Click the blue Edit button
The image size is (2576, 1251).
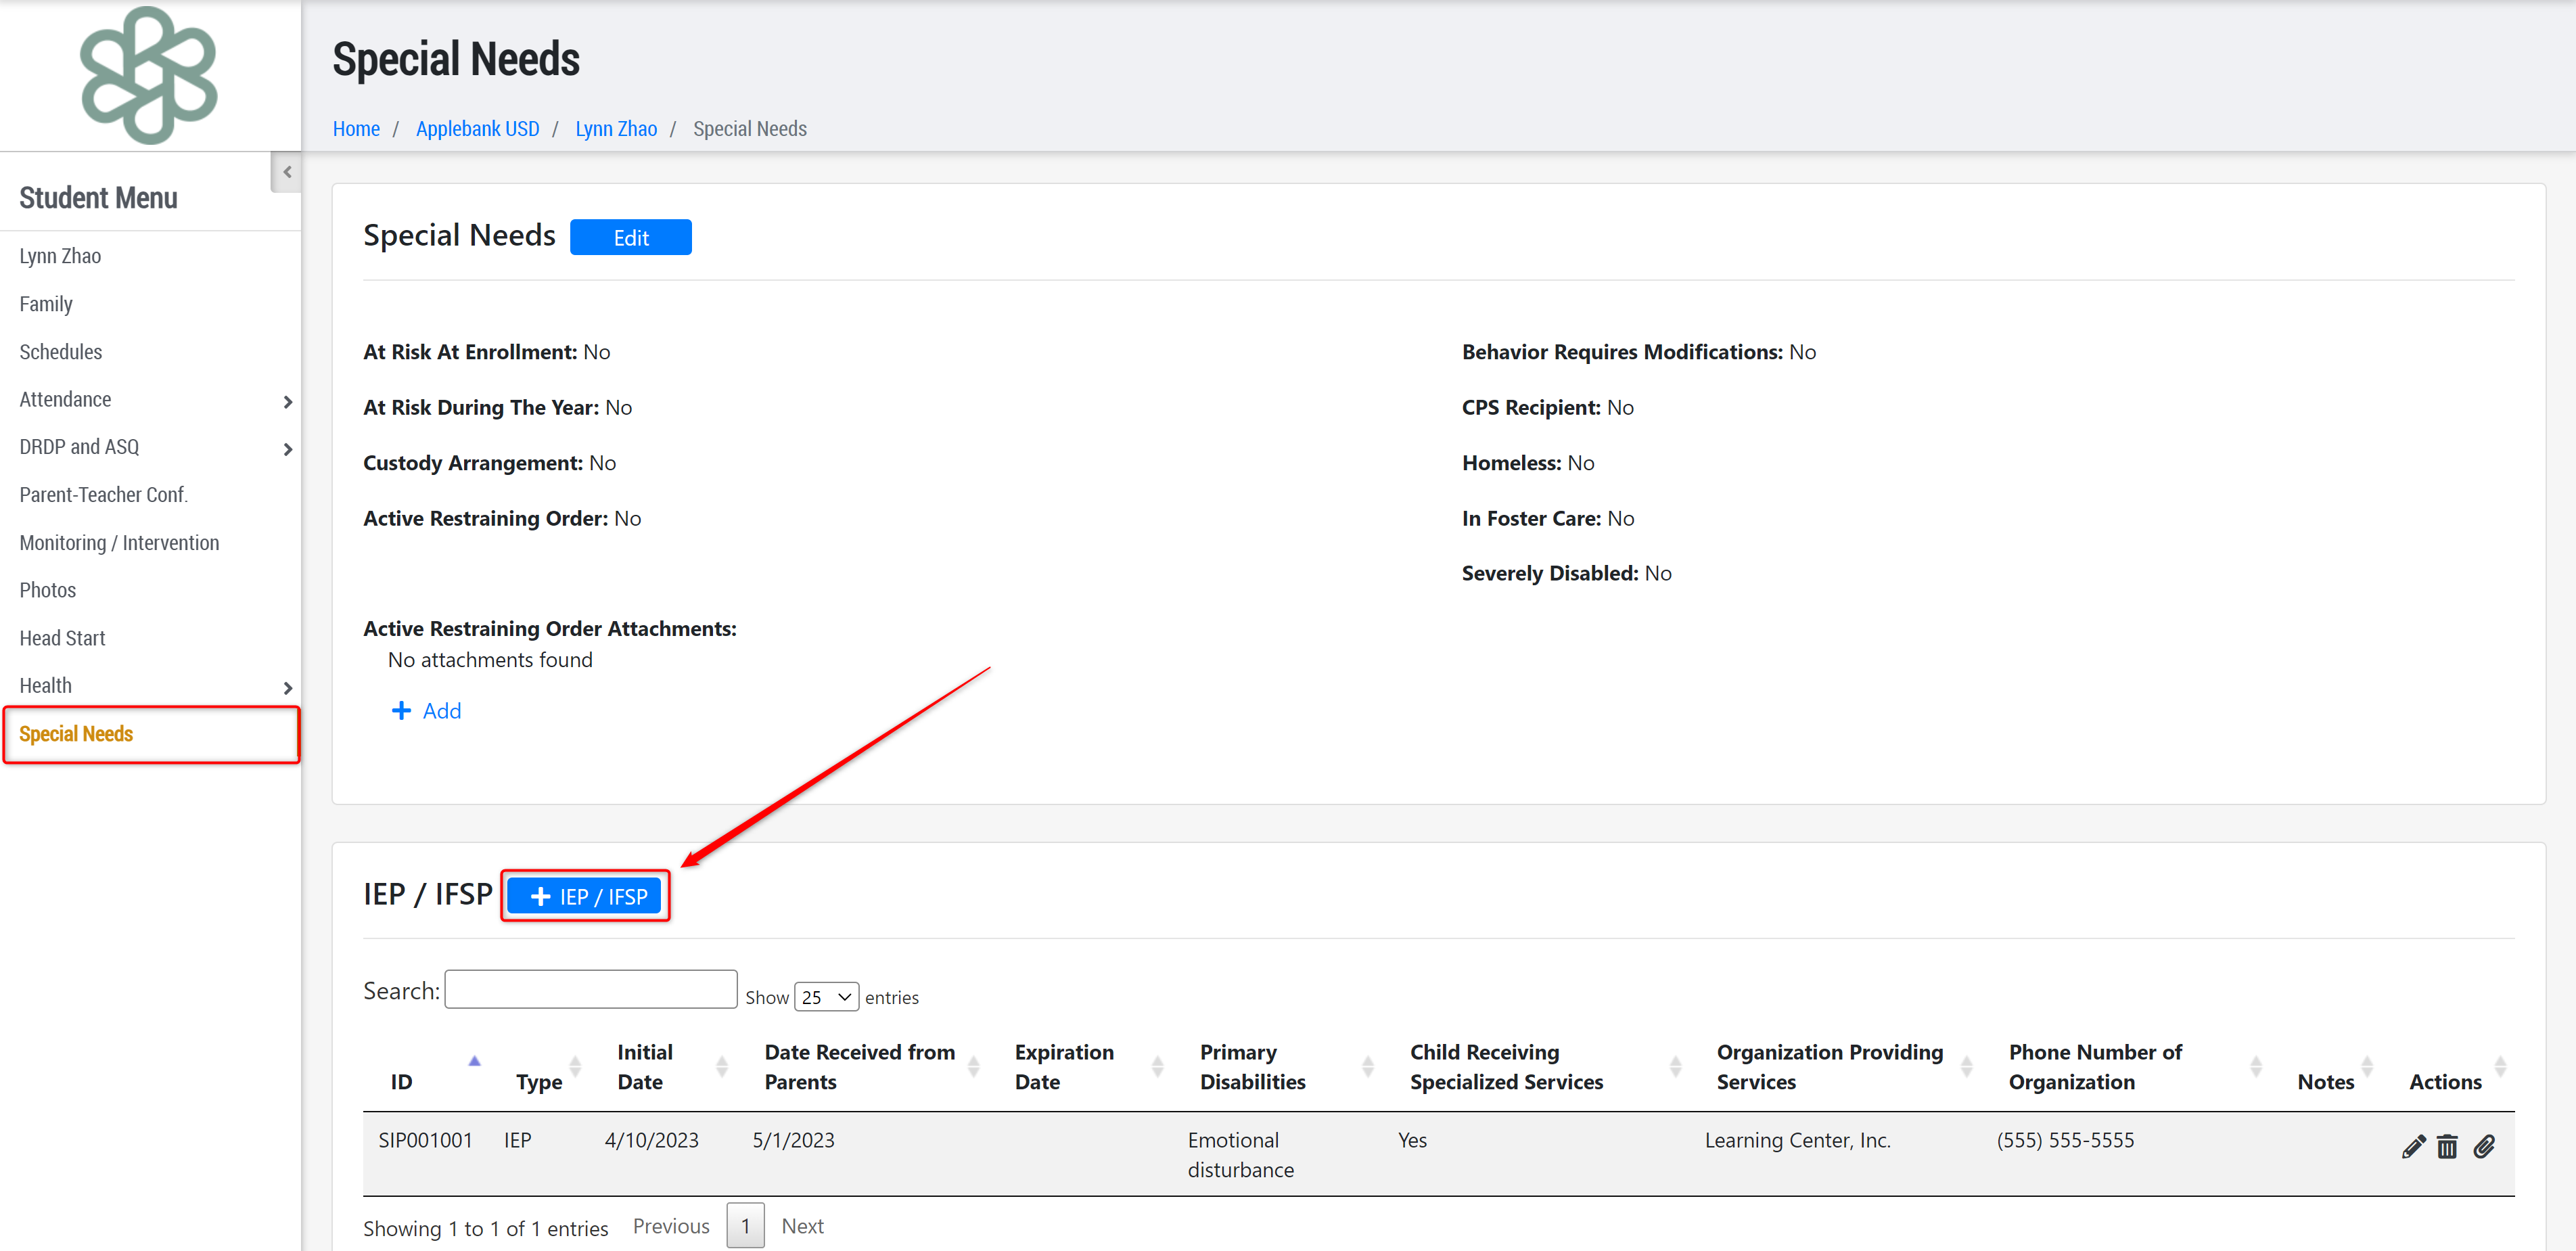tap(630, 238)
